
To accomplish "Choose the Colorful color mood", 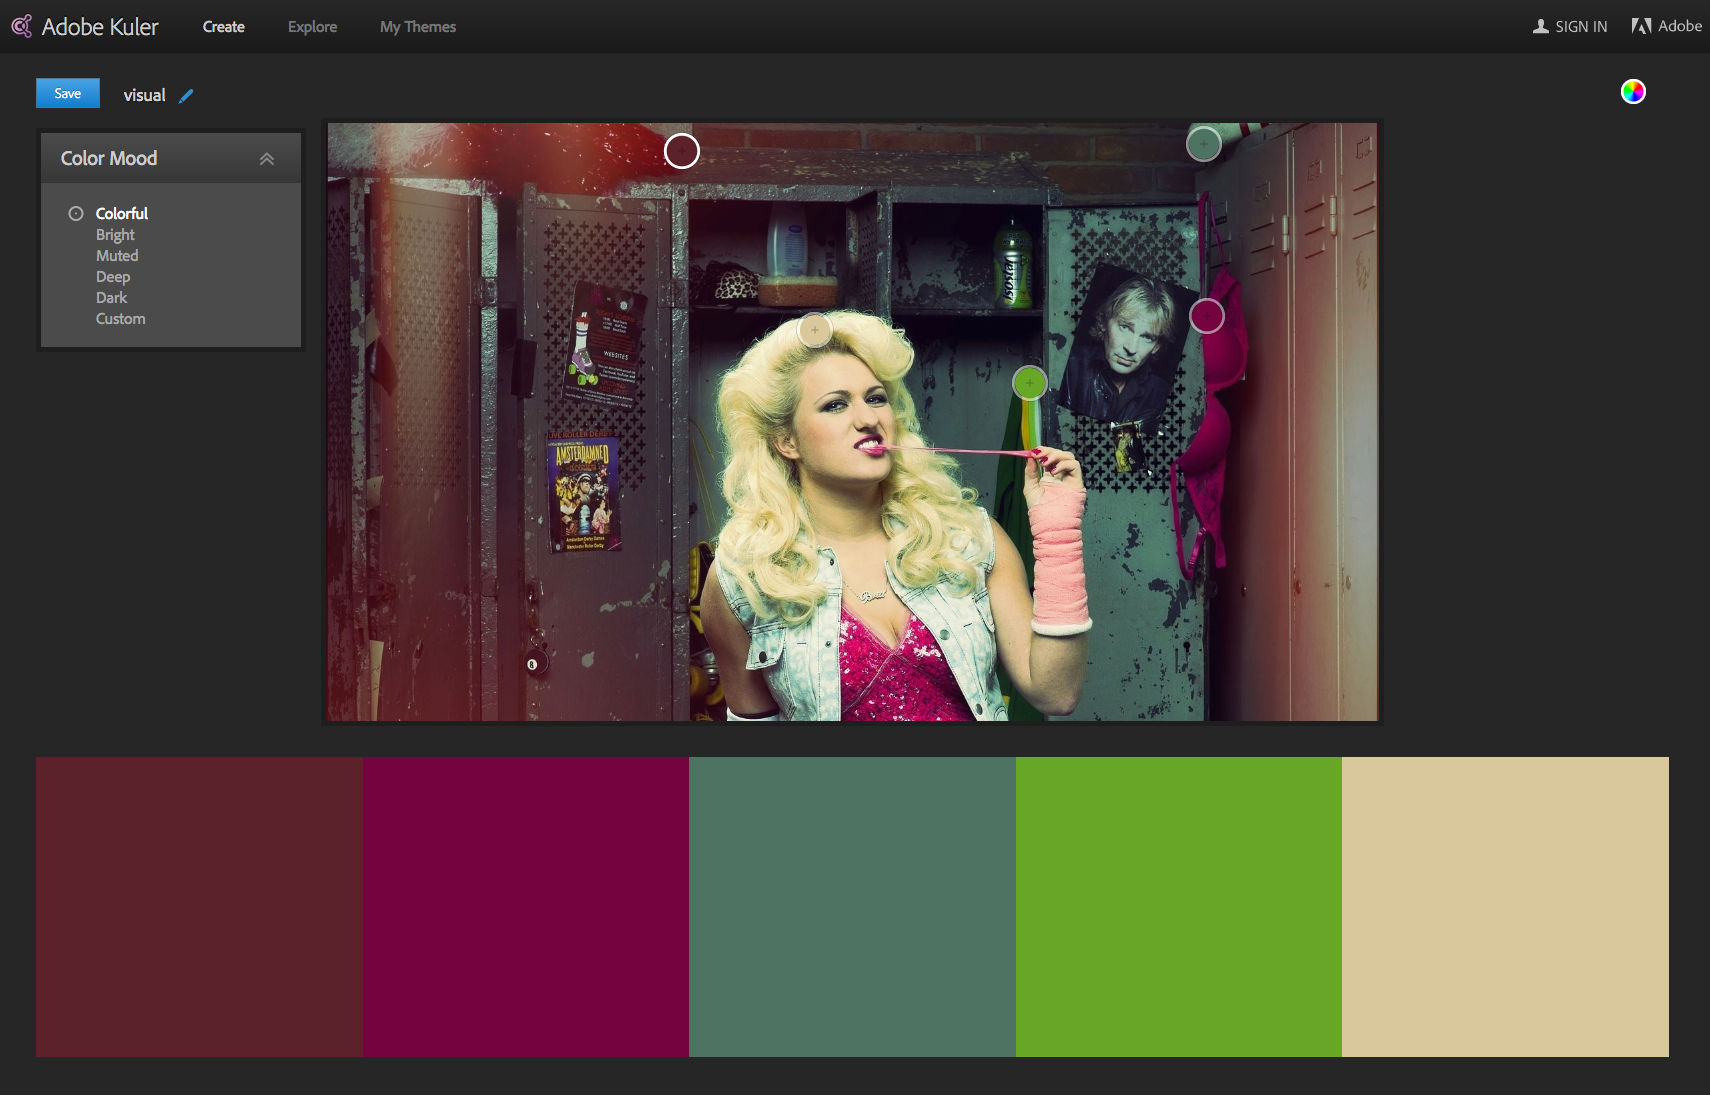I will pyautogui.click(x=121, y=213).
